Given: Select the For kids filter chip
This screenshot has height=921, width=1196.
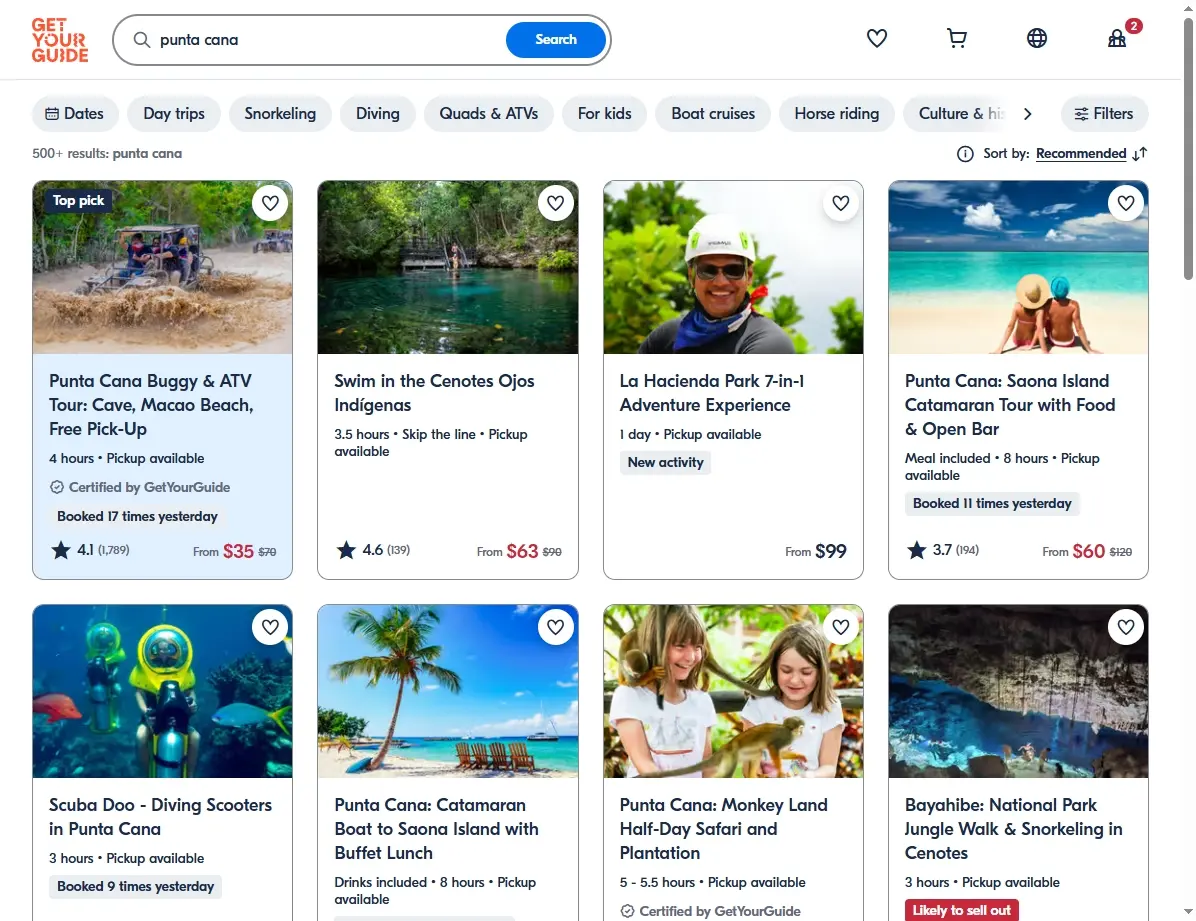Looking at the screenshot, I should pyautogui.click(x=604, y=114).
